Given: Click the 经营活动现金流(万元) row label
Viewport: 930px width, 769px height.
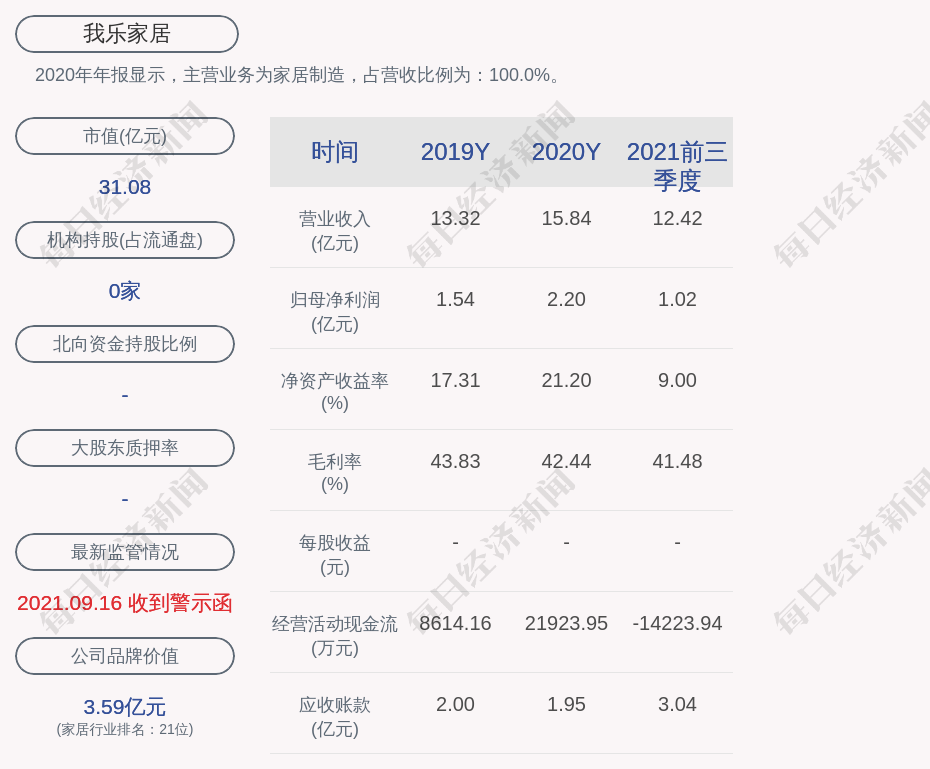Looking at the screenshot, I should pos(335,636).
